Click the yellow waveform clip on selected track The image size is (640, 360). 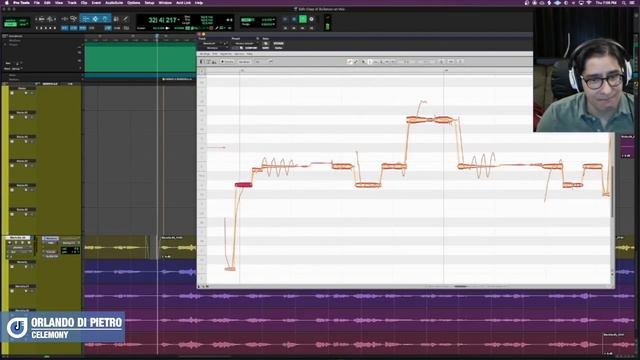(x=116, y=247)
